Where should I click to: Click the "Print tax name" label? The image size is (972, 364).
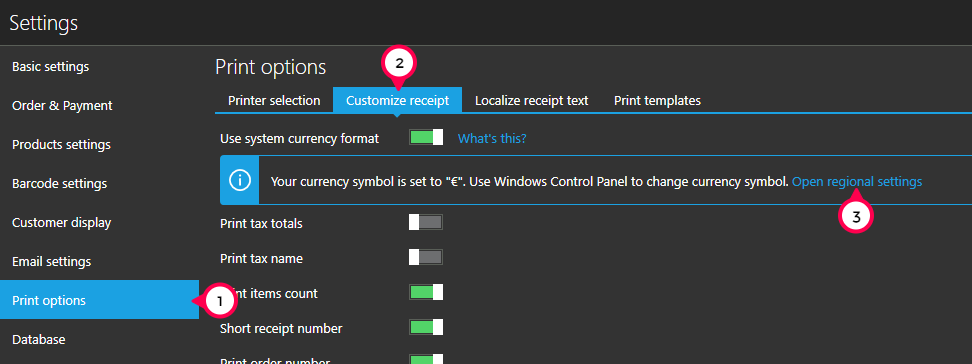[261, 259]
